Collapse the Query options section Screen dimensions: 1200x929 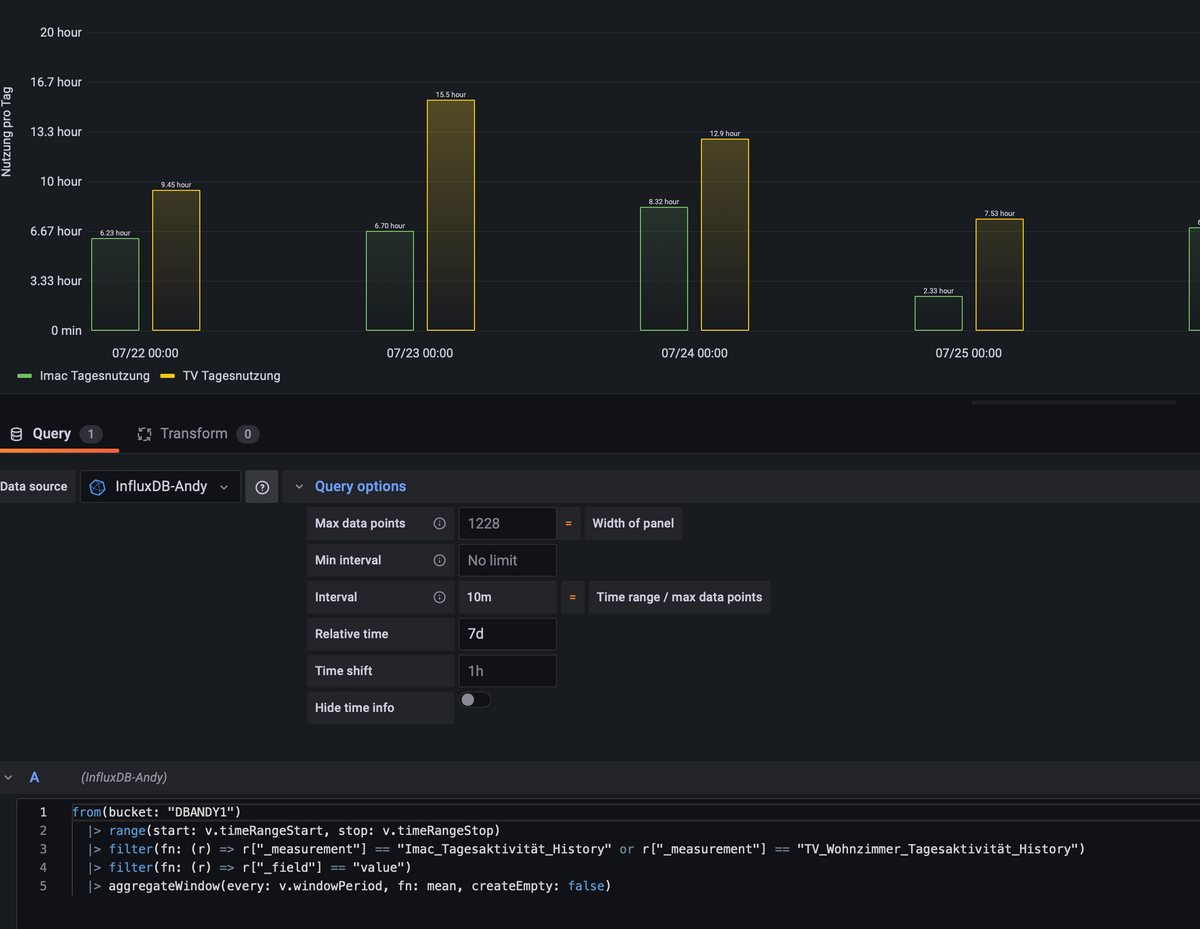click(299, 487)
